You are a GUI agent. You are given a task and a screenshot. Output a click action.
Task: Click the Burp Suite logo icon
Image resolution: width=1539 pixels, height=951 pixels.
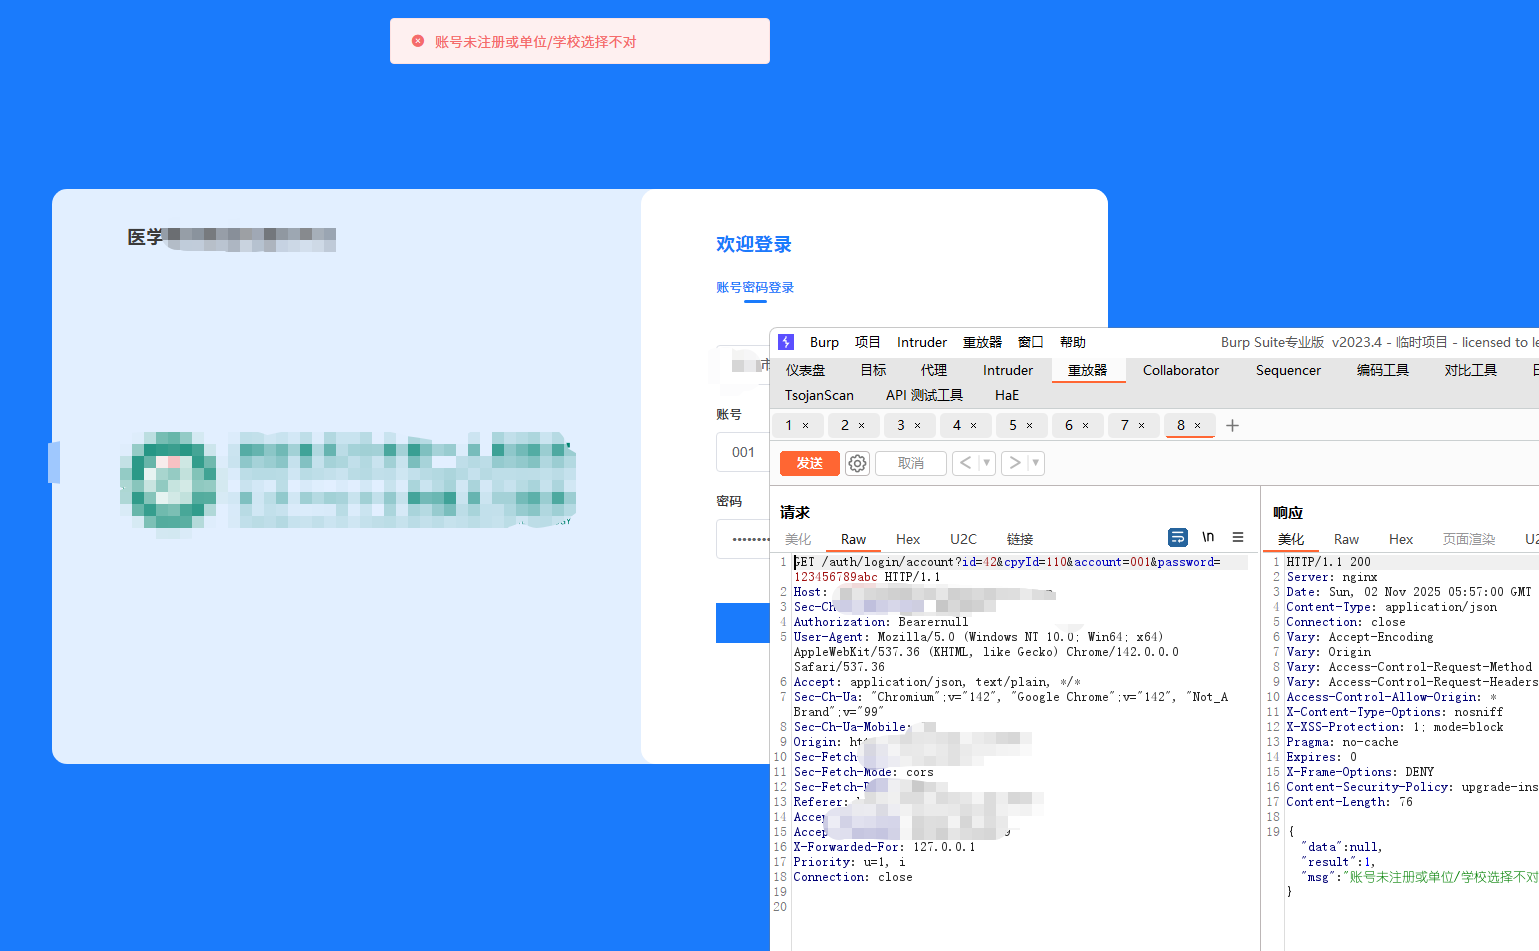pyautogui.click(x=786, y=342)
